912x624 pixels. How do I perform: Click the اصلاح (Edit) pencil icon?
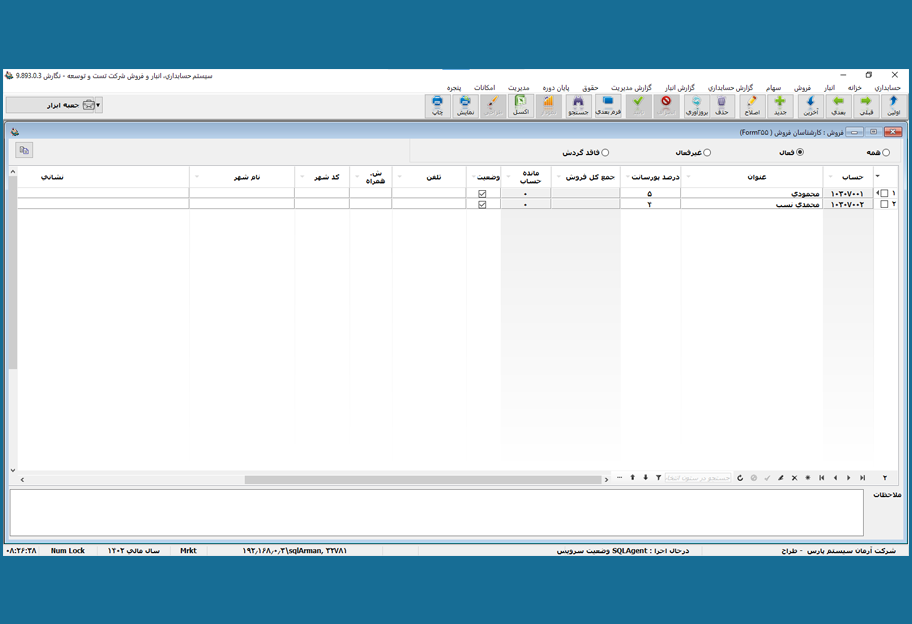[x=752, y=106]
